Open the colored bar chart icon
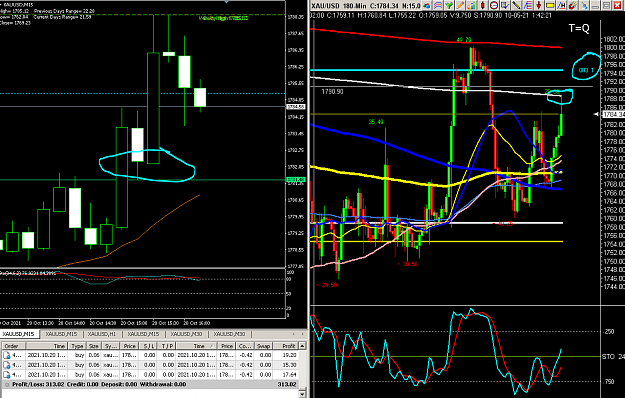The width and height of the screenshot is (625, 398). [x=472, y=6]
